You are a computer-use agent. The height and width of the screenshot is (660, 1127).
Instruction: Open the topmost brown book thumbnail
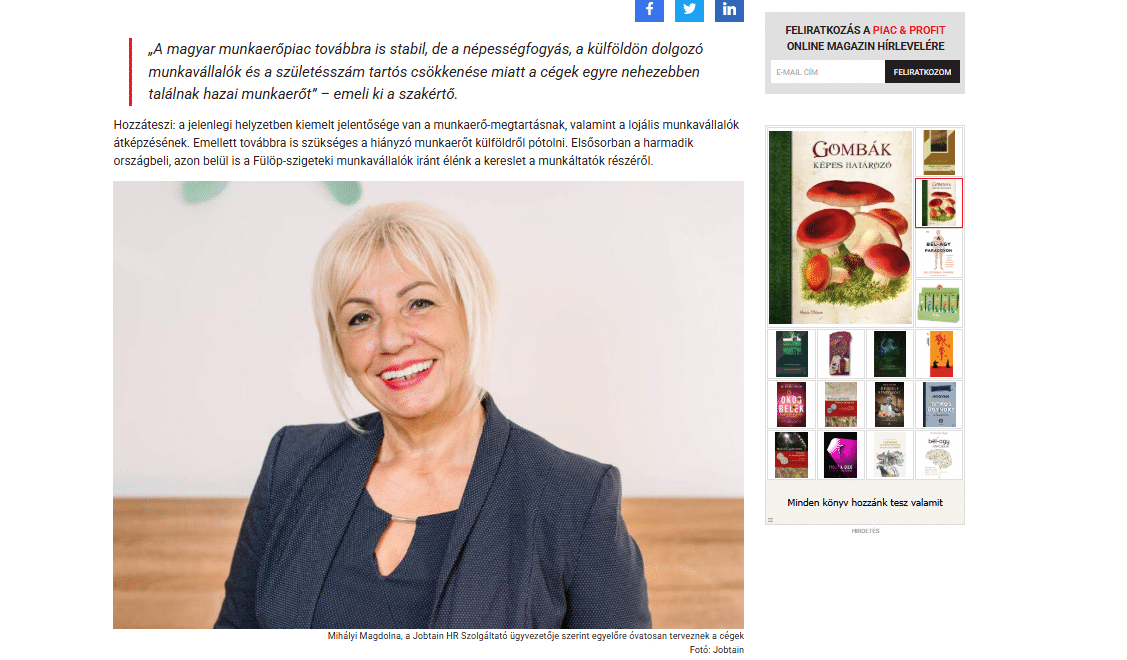939,152
